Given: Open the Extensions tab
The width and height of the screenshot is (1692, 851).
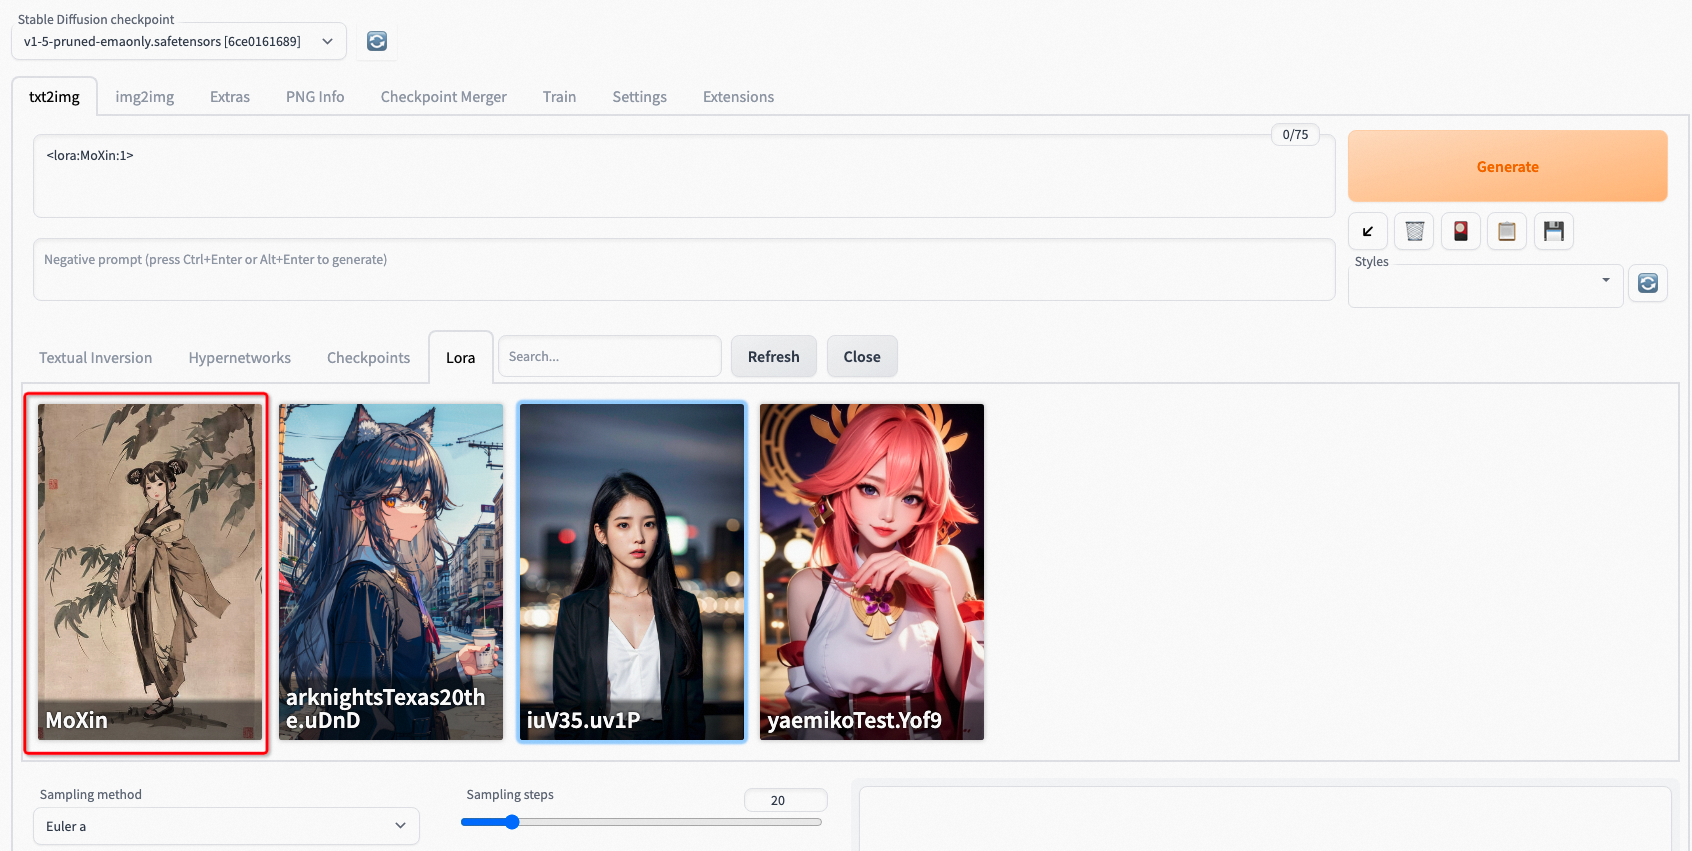Looking at the screenshot, I should tap(738, 97).
